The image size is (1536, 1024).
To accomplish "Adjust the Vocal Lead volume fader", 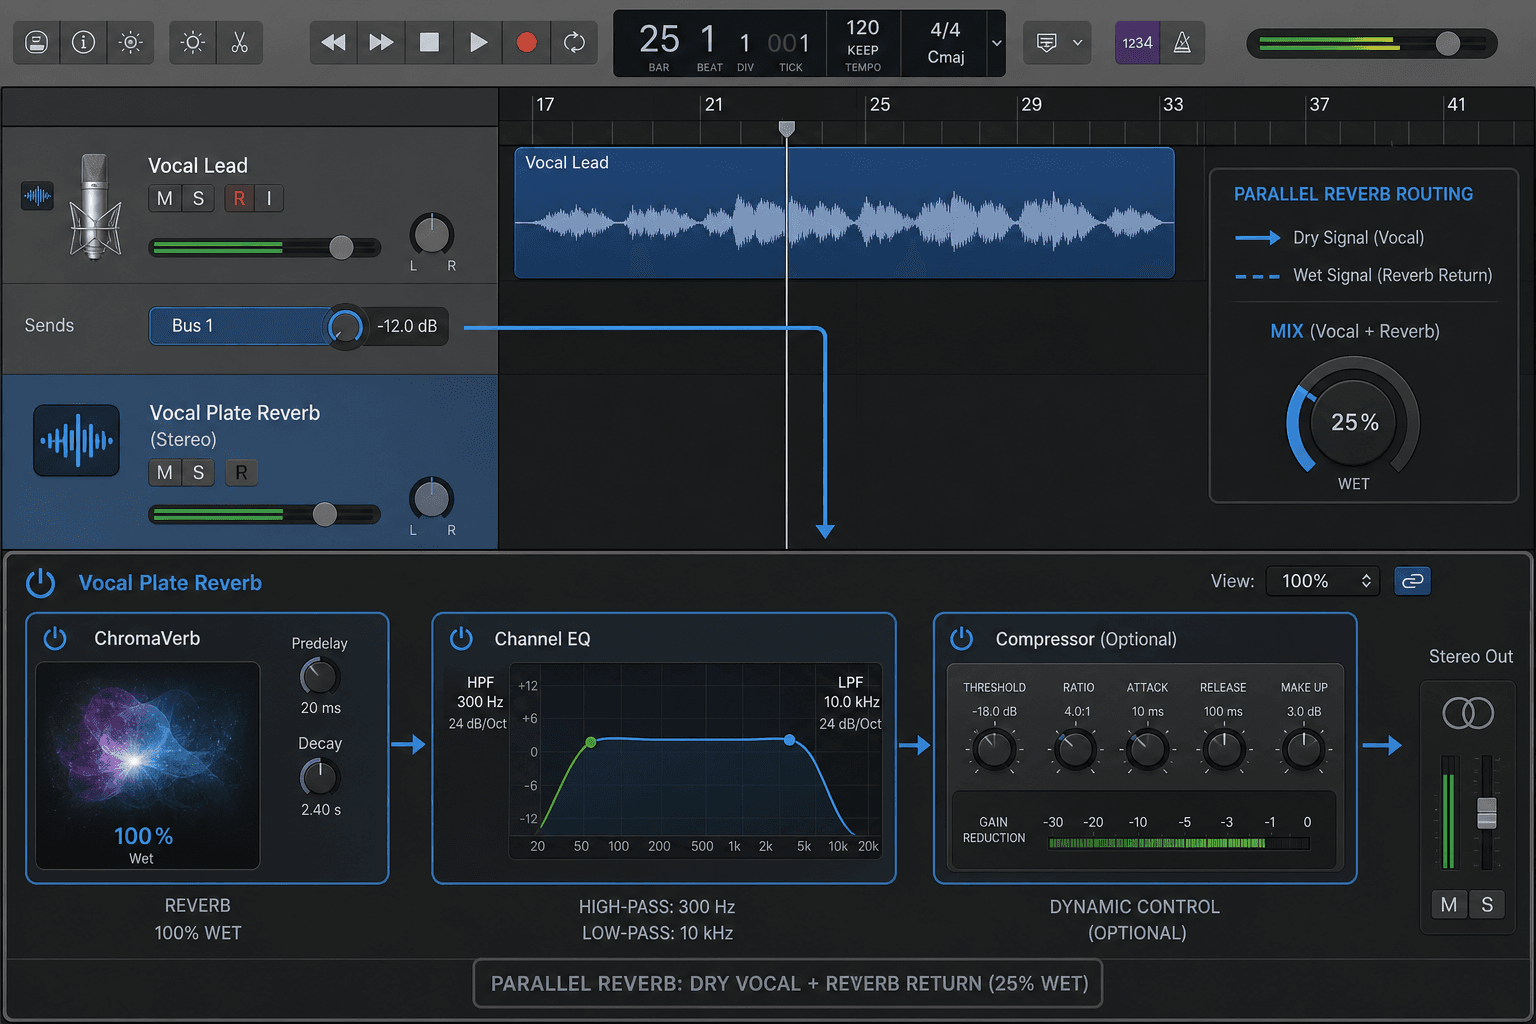I will 341,247.
